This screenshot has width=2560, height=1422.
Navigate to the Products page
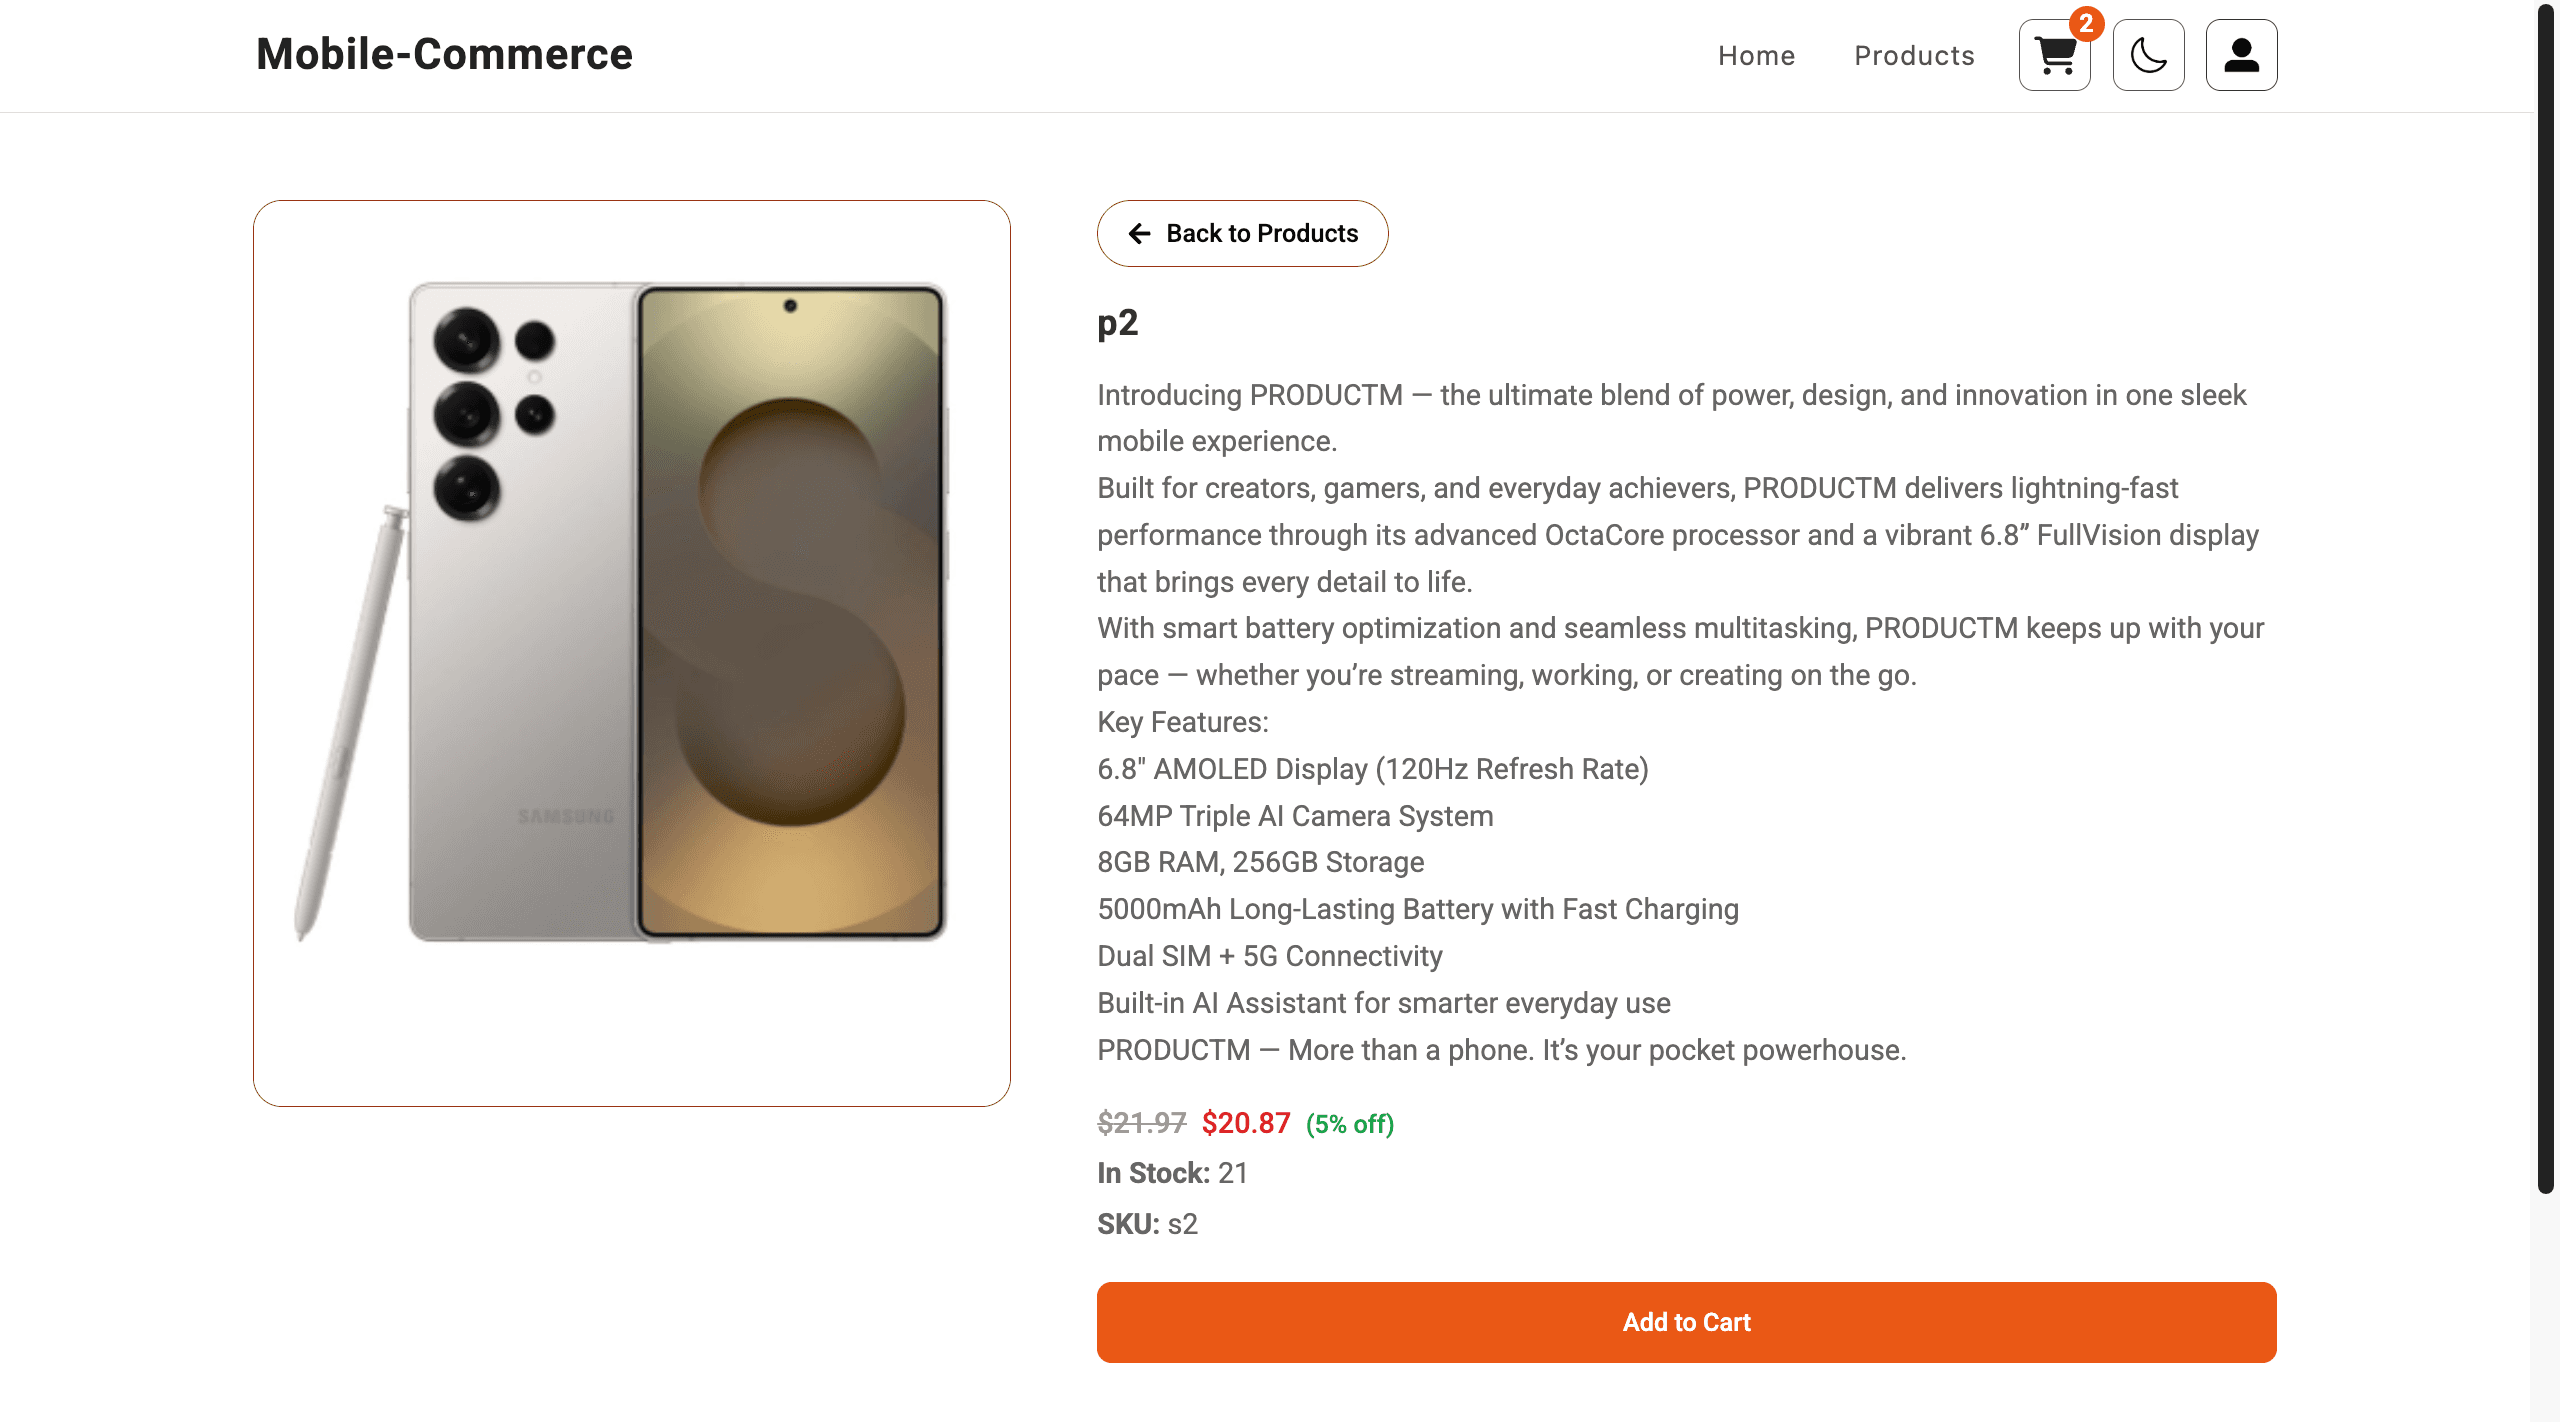1913,56
